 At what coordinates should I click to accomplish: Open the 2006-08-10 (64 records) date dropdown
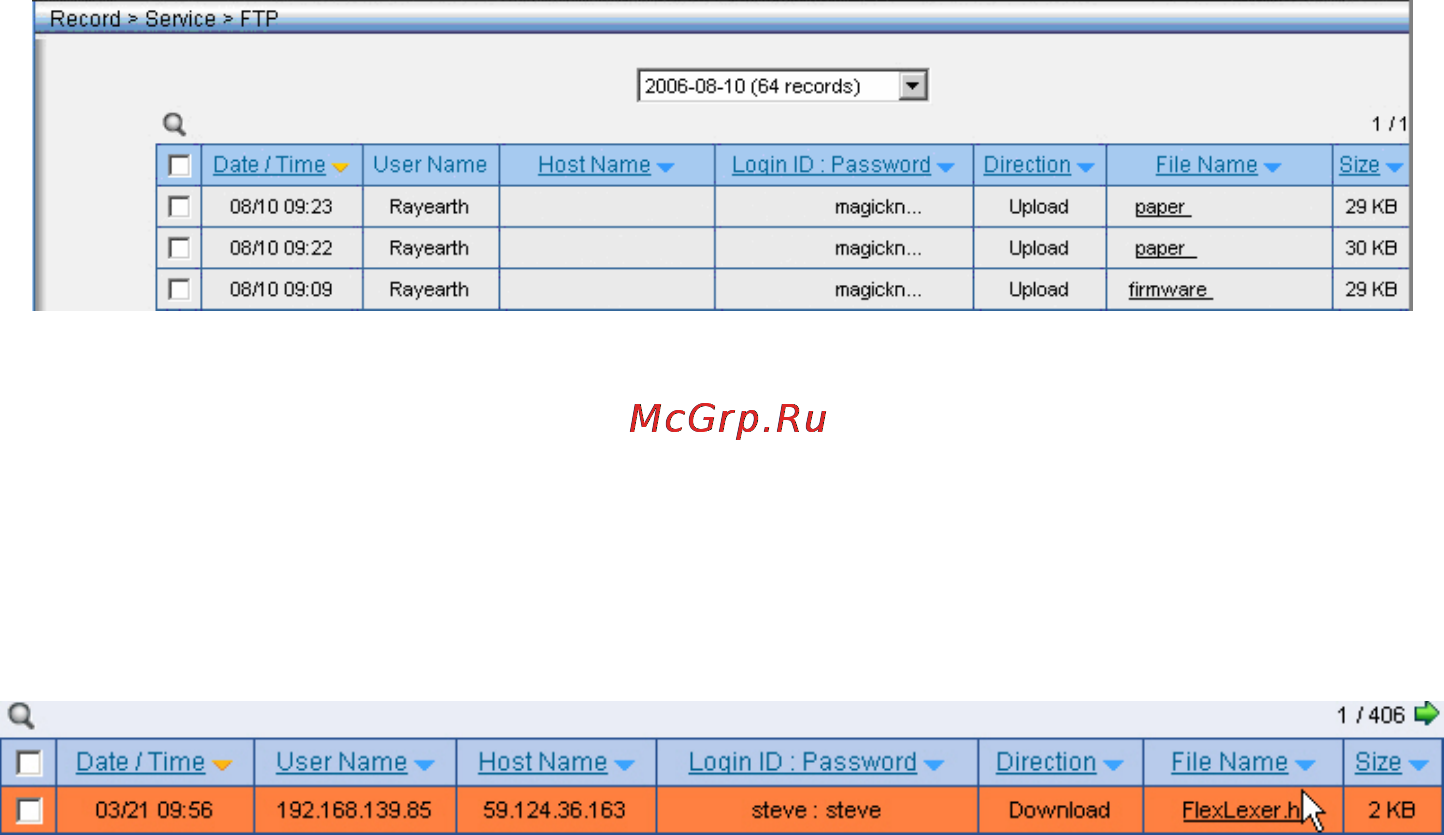coord(783,86)
